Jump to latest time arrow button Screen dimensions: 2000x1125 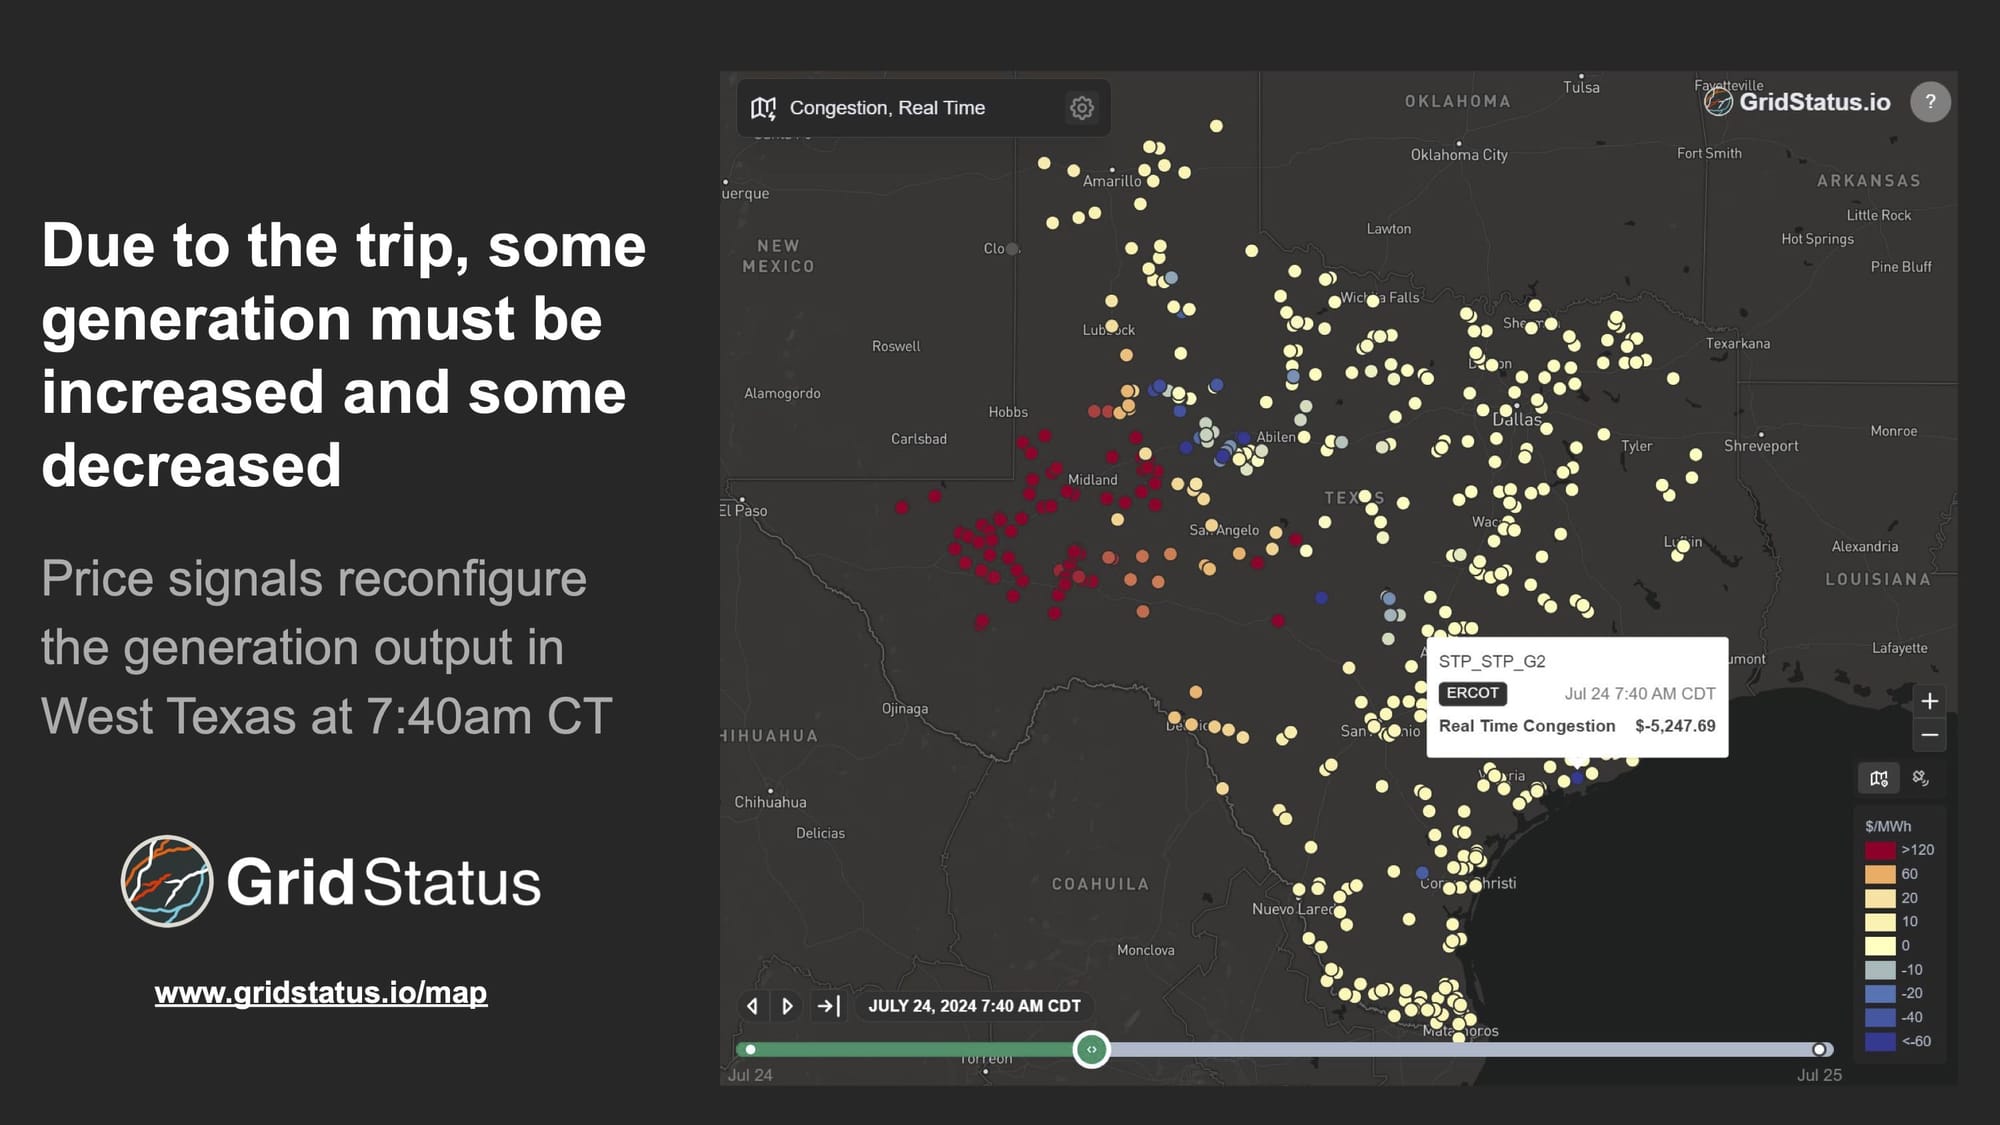pyautogui.click(x=828, y=1006)
